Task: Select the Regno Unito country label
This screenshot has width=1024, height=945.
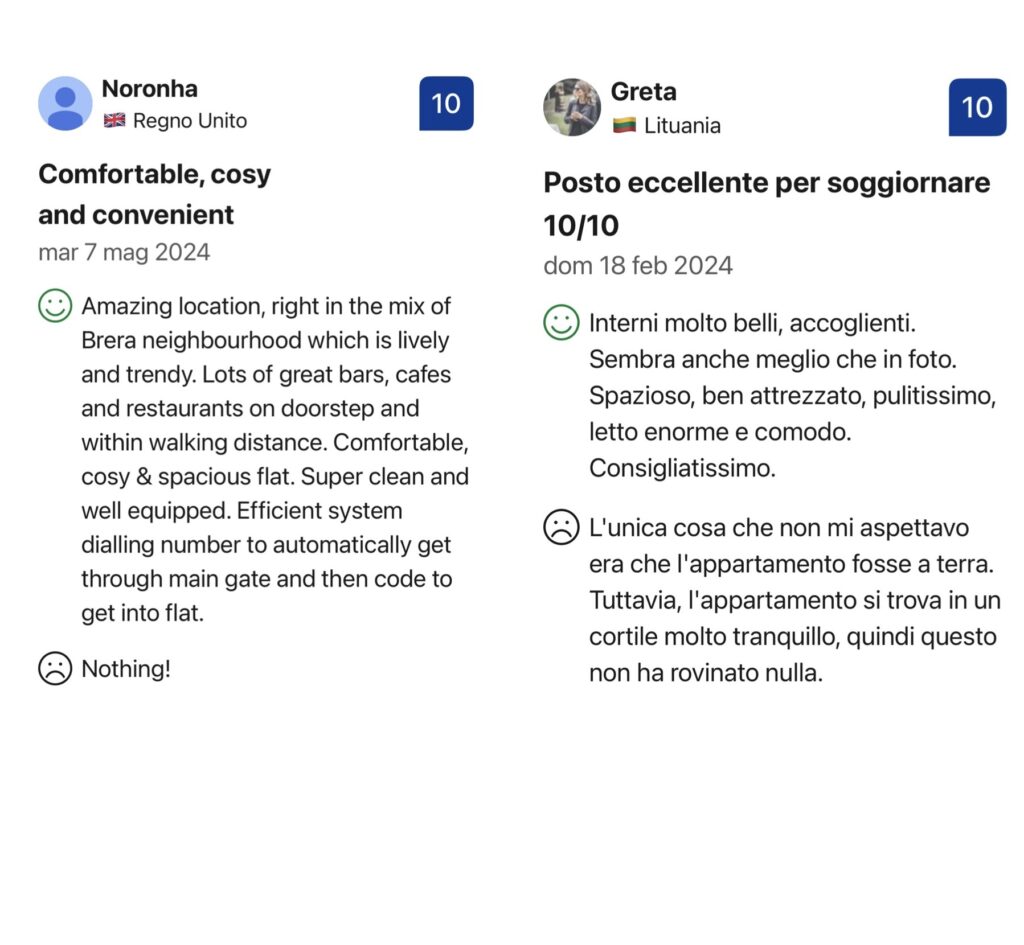Action: tap(190, 121)
